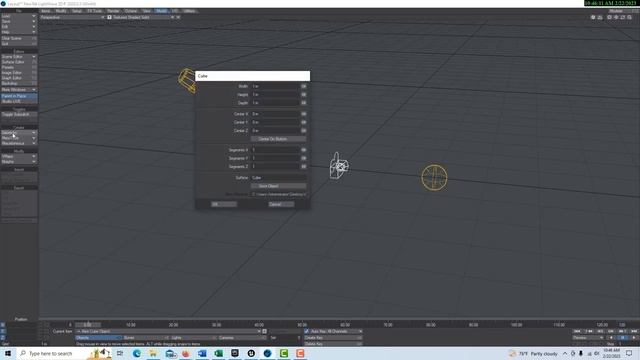Screen dimensions: 640x360
Task: Open Unreal Engine from the taskbar
Action: (251, 353)
